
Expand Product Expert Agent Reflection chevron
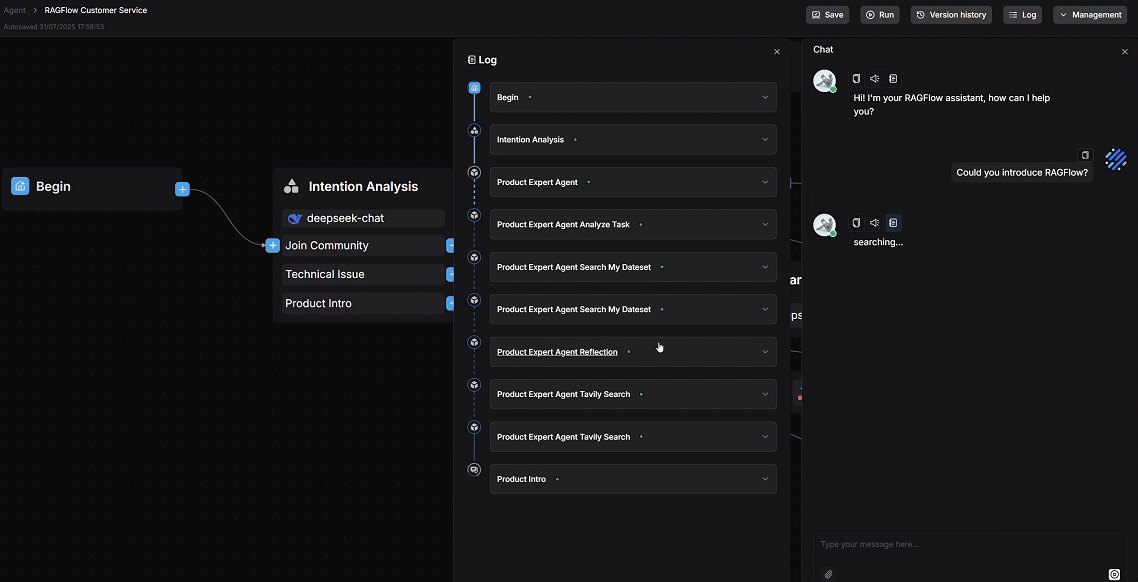coord(764,352)
